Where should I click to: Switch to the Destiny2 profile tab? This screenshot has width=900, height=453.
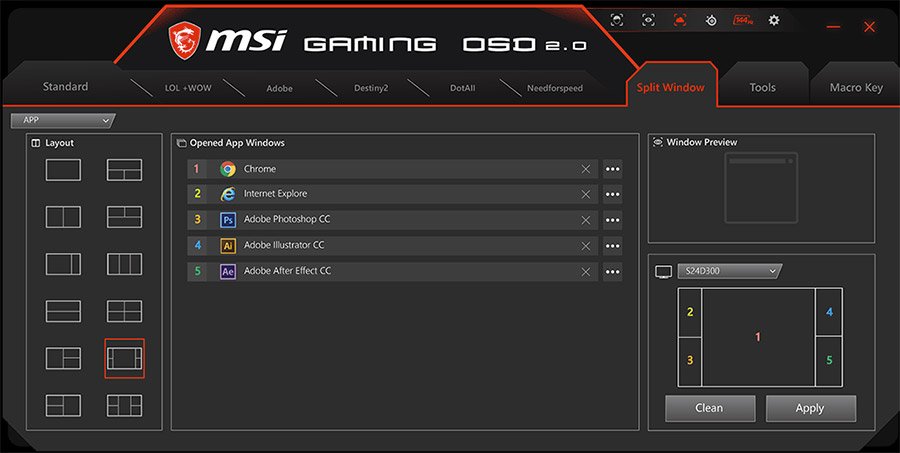[x=371, y=88]
